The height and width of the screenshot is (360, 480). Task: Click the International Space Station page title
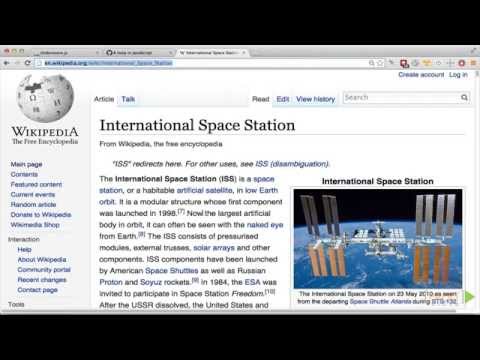197,125
